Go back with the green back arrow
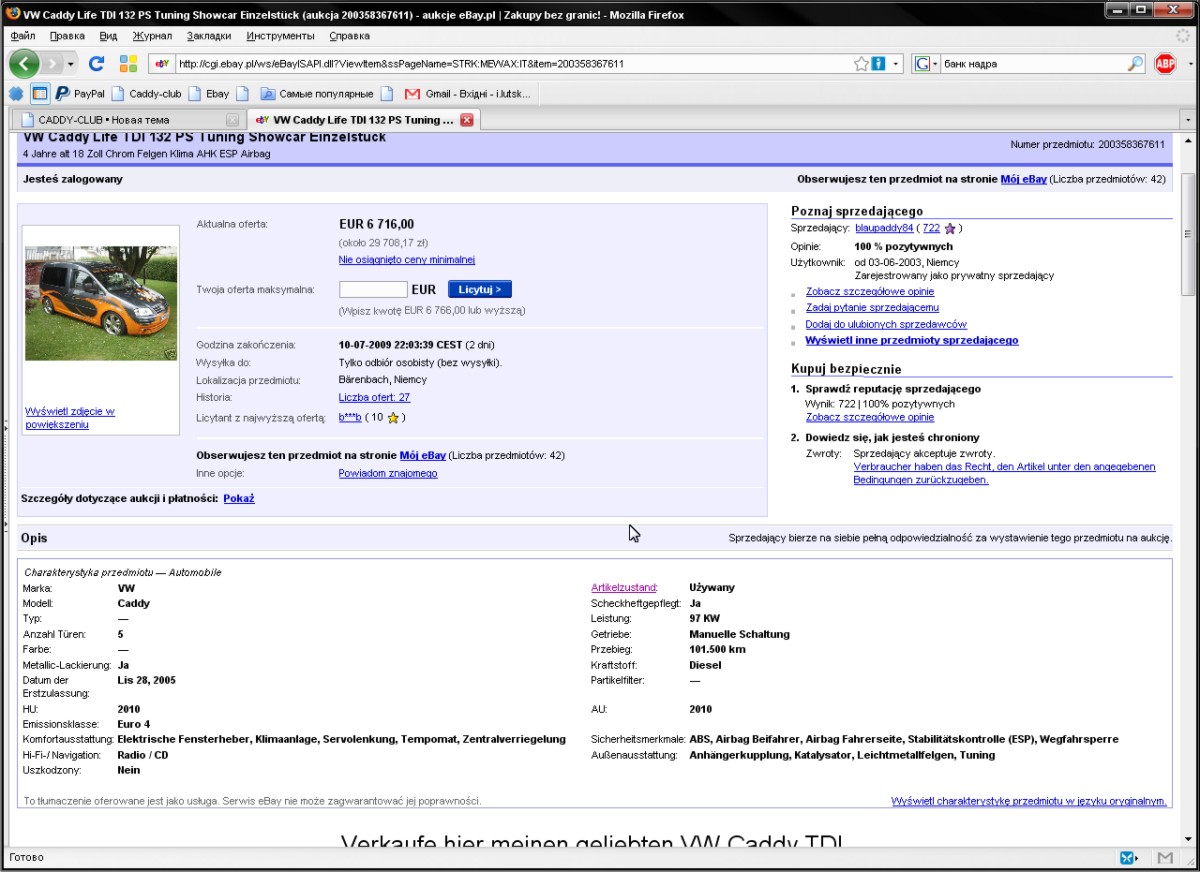Viewport: 1200px width, 872px height. pyautogui.click(x=24, y=63)
